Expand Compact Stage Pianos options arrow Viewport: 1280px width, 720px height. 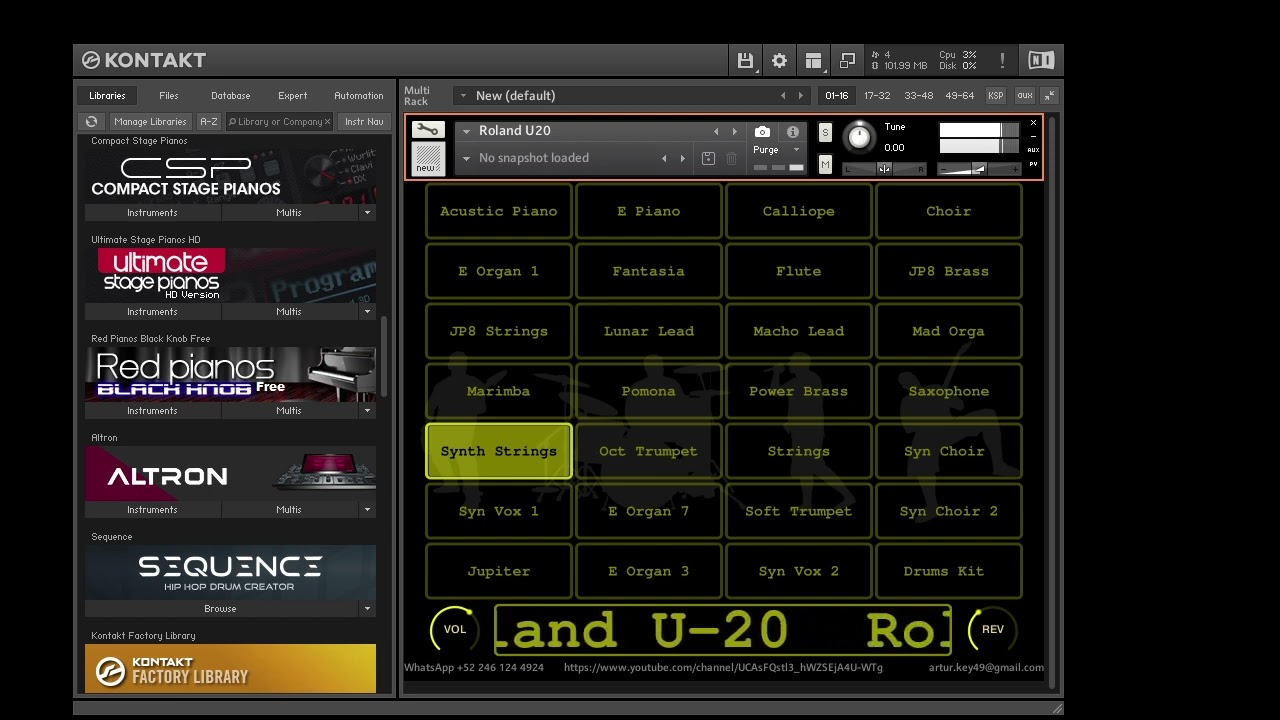[x=367, y=213]
